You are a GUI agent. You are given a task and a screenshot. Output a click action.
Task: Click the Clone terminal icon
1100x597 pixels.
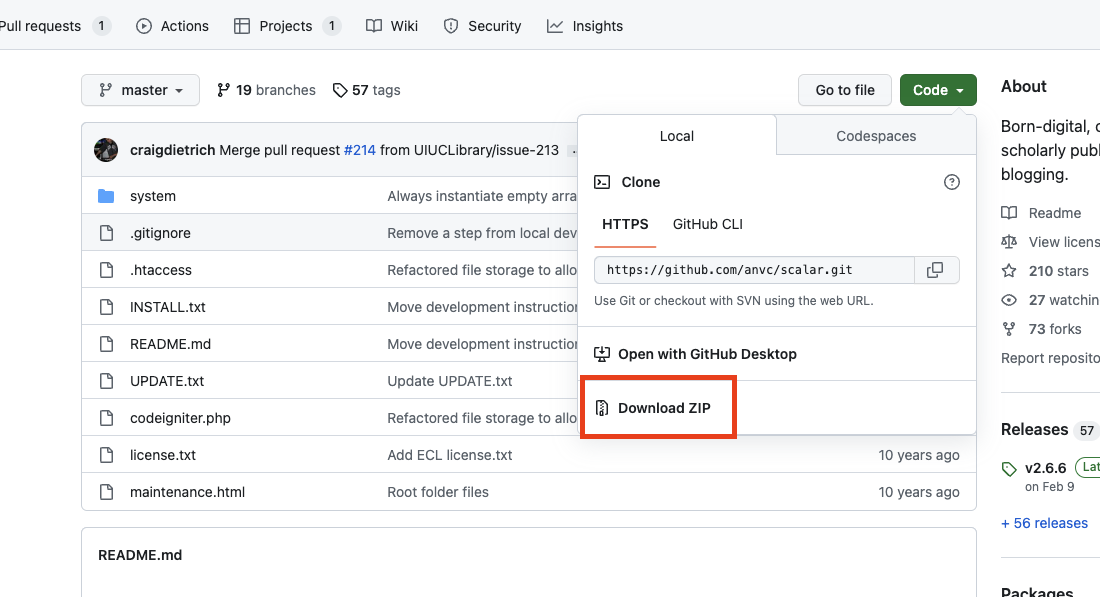[x=602, y=182]
